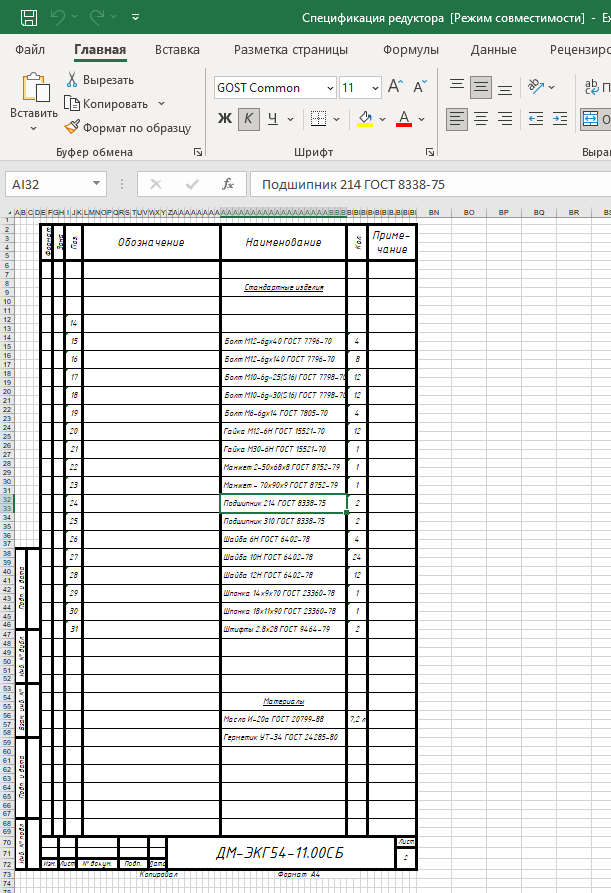Select cell Масло И-20а ГОСТ 20799-88
Image resolution: width=611 pixels, height=893 pixels.
[283, 719]
